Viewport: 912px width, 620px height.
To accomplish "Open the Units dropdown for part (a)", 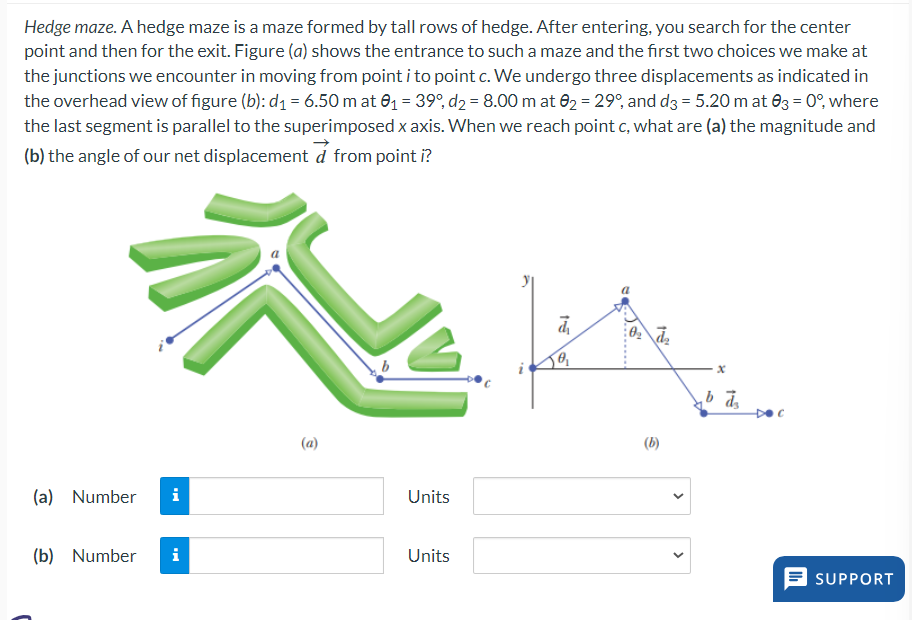I will (x=580, y=496).
